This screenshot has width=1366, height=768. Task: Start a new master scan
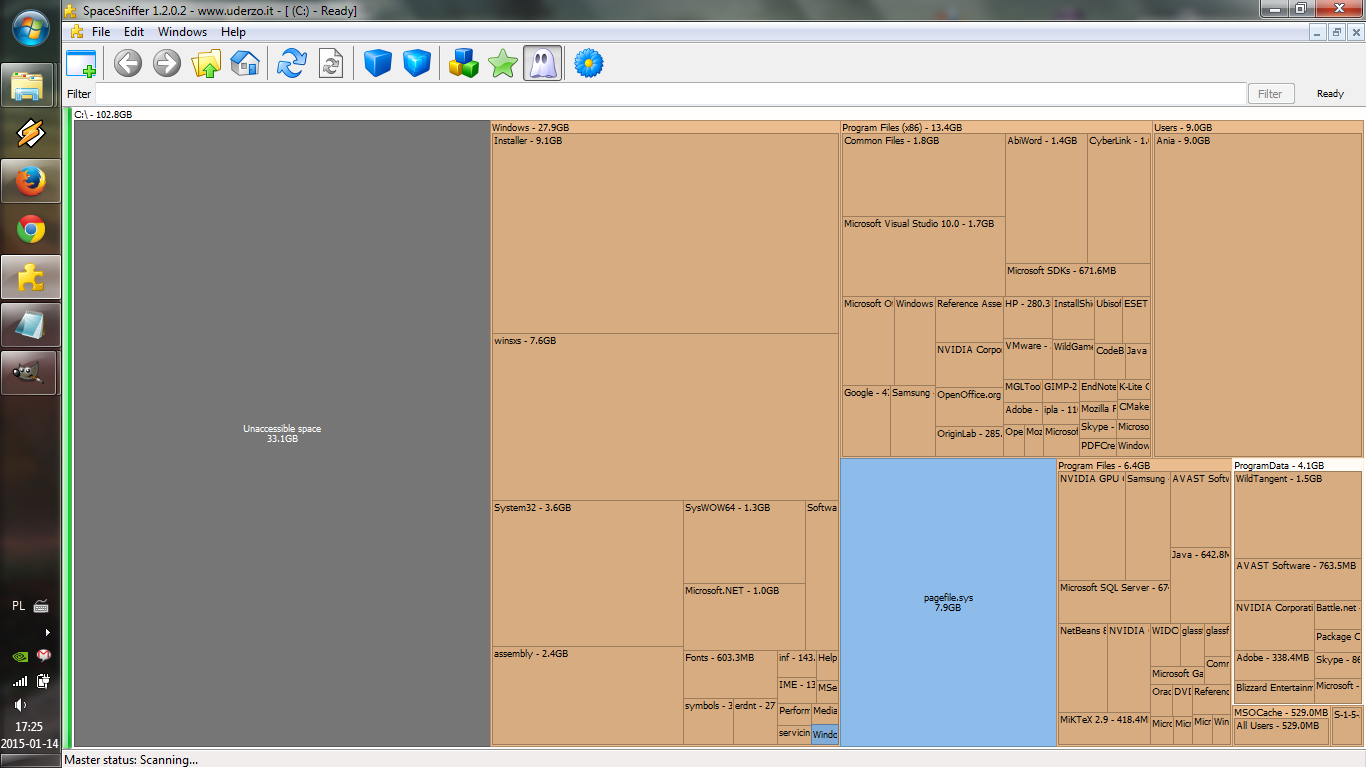(x=291, y=65)
